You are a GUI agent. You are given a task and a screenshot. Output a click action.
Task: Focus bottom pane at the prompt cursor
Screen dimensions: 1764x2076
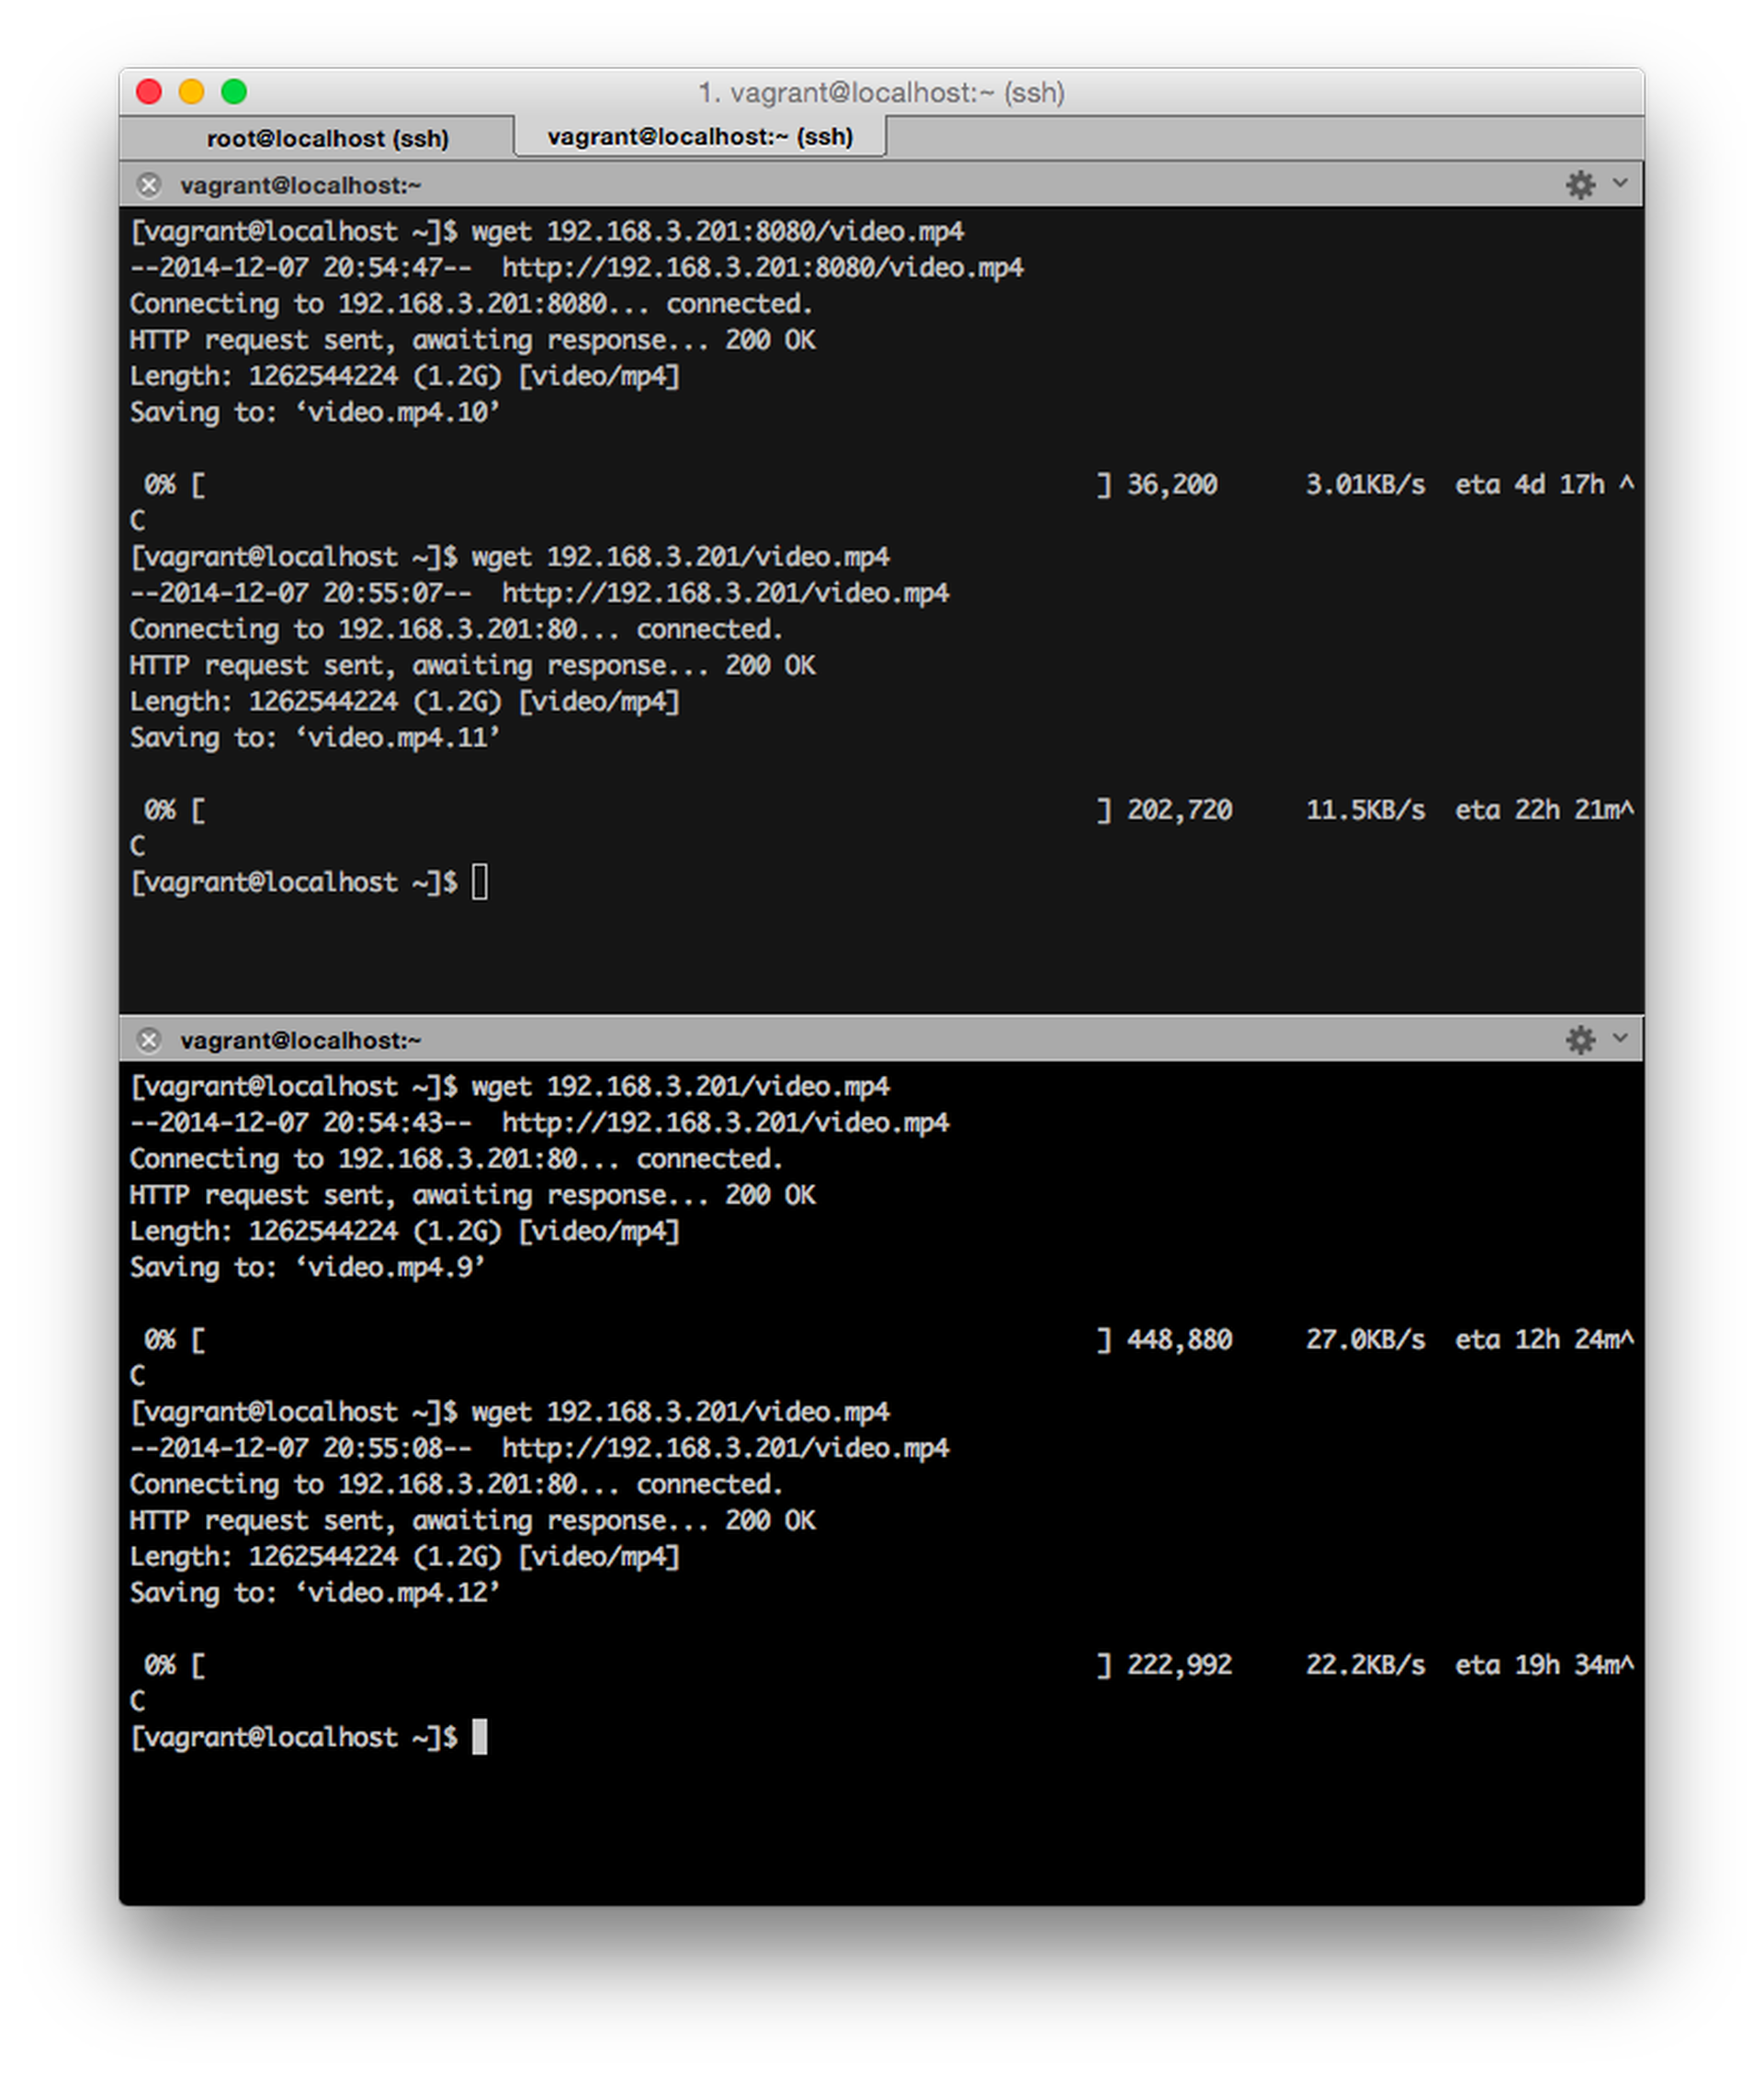(480, 1737)
